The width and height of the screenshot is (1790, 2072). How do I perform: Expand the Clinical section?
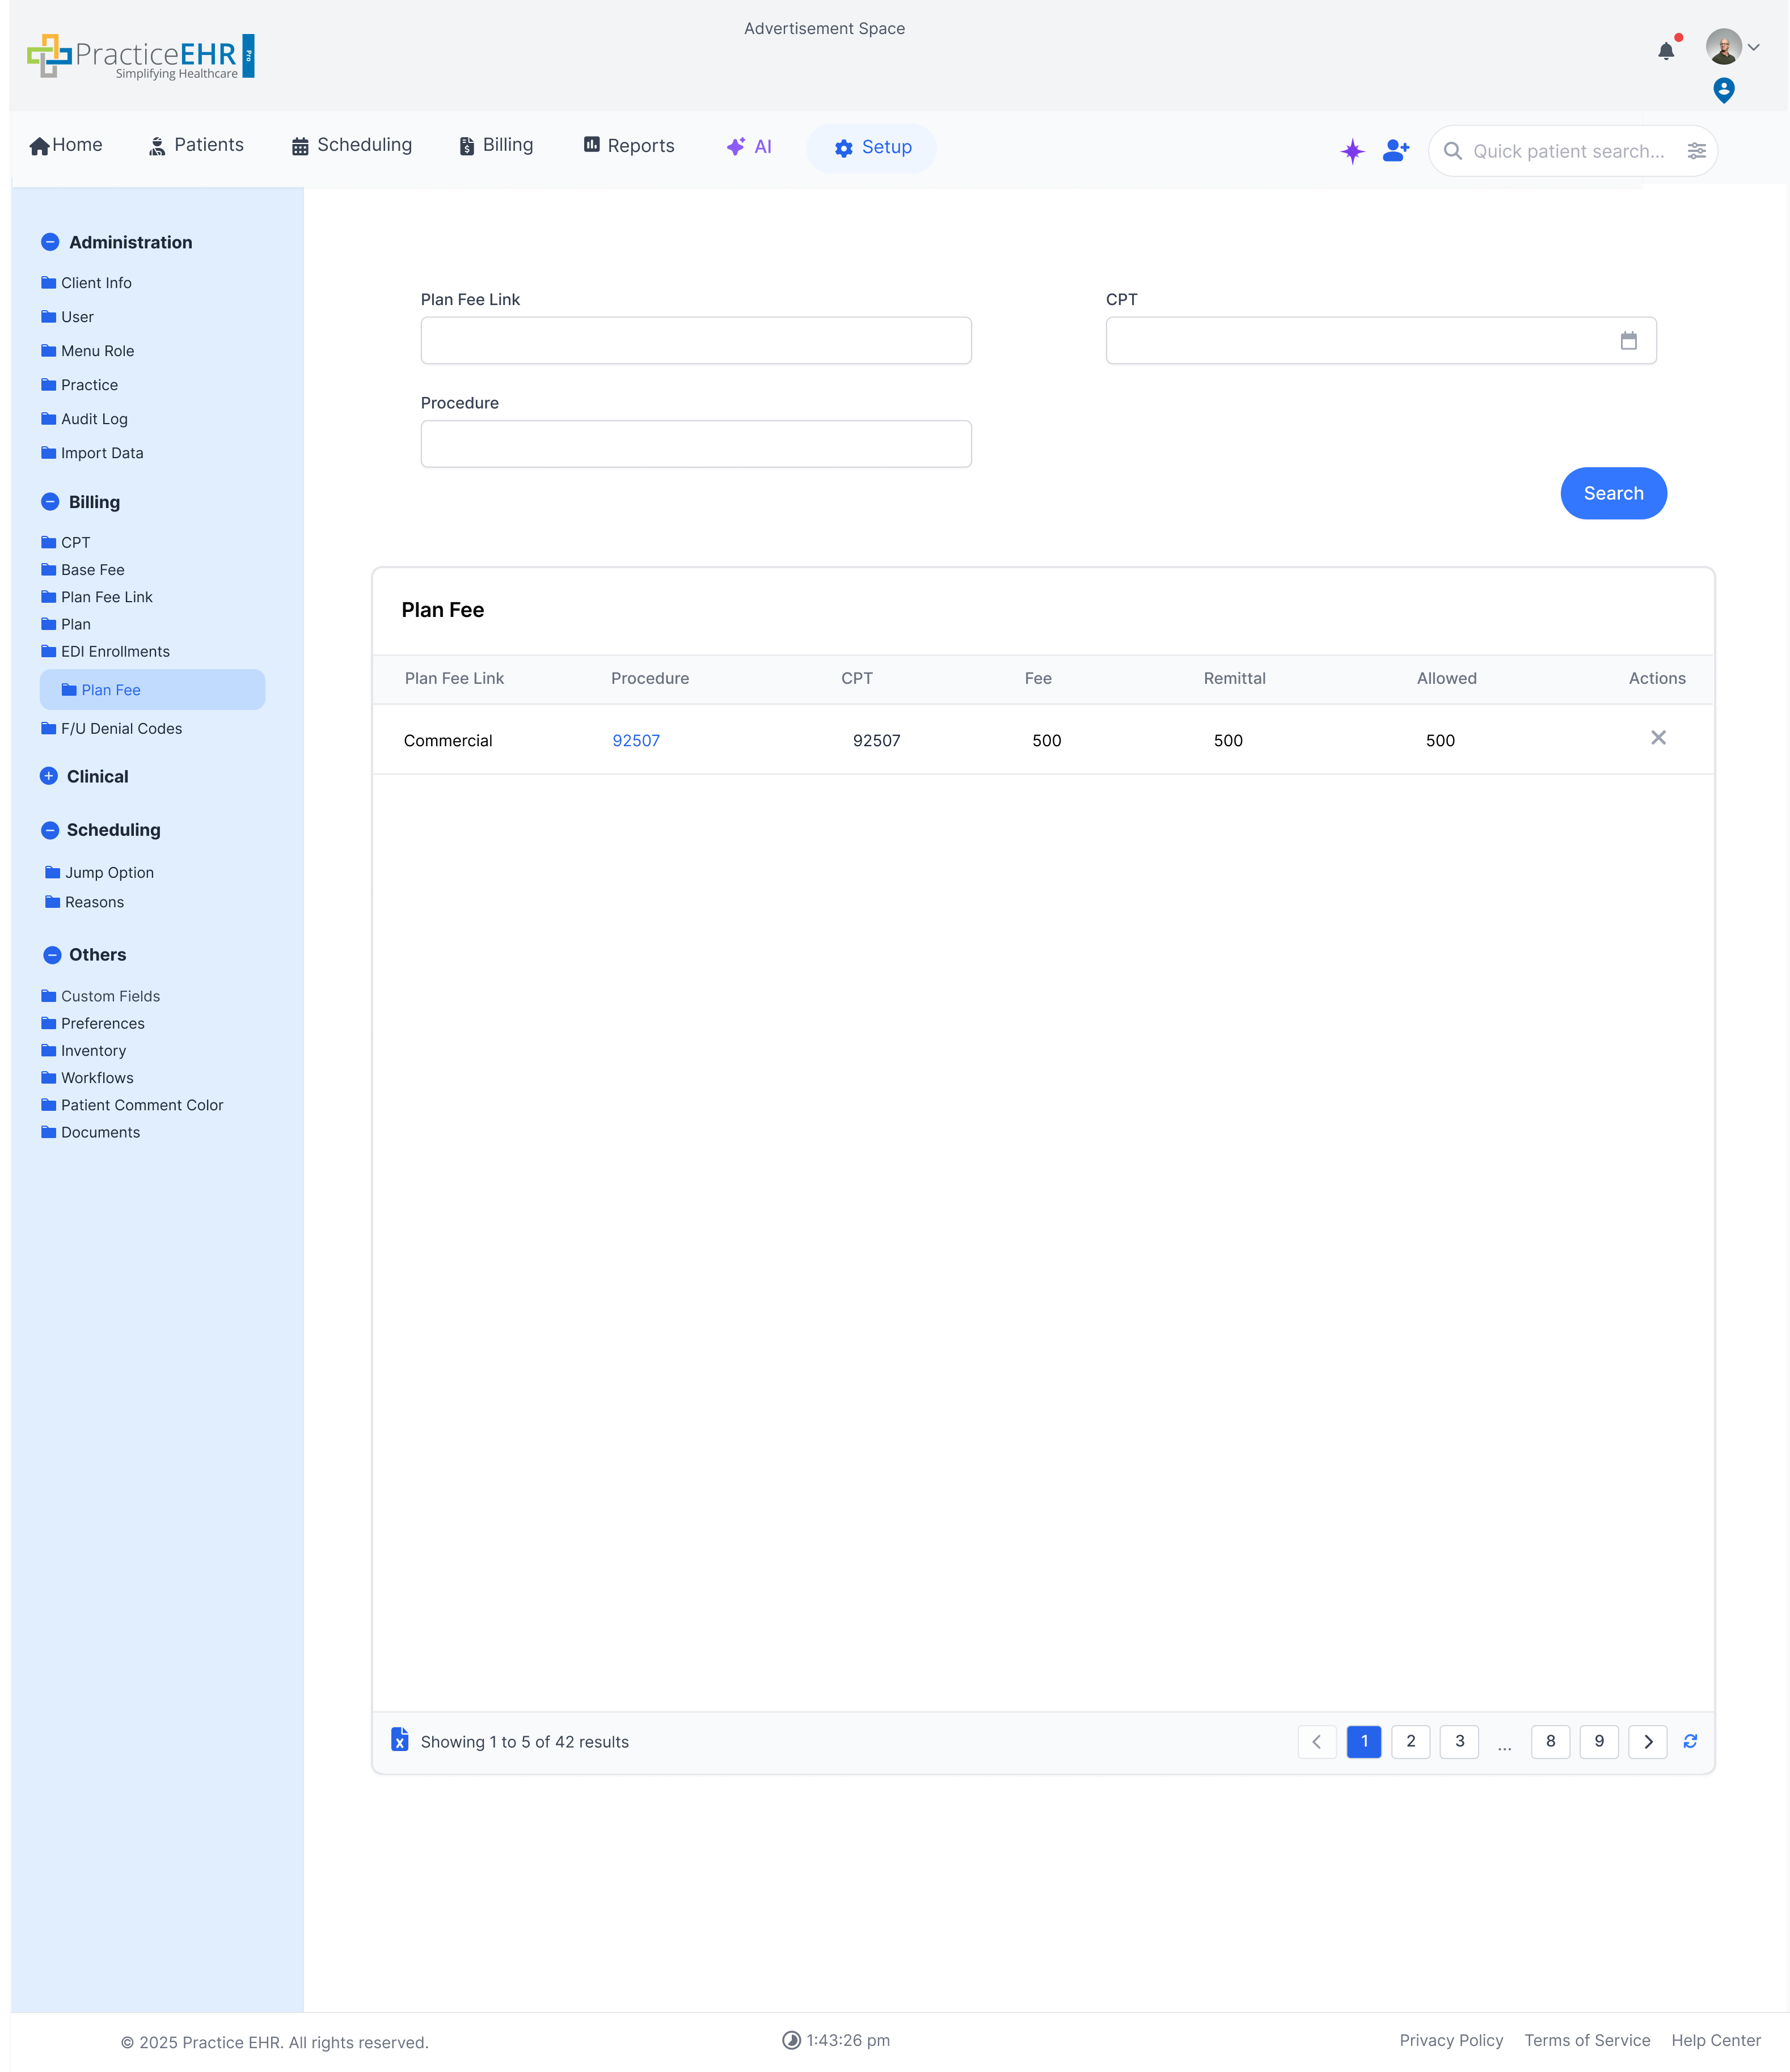pyautogui.click(x=51, y=776)
